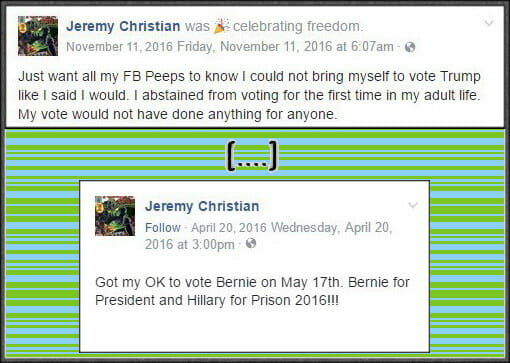Click the 'Hillary for Prison 2016!!!' line

click(x=217, y=300)
